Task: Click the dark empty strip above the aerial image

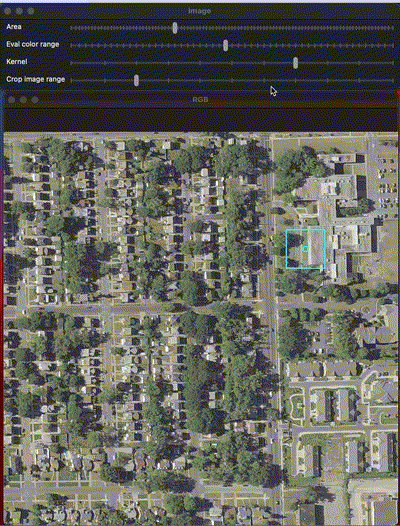Action: [x=200, y=120]
